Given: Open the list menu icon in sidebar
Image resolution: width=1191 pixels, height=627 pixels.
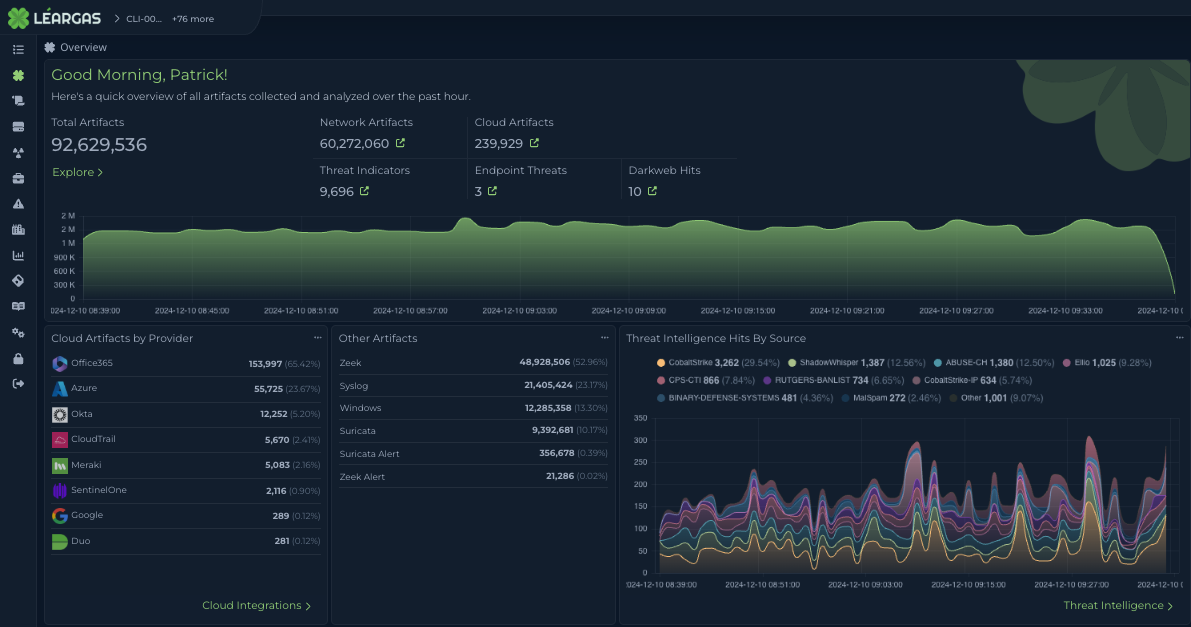Looking at the screenshot, I should pyautogui.click(x=18, y=49).
